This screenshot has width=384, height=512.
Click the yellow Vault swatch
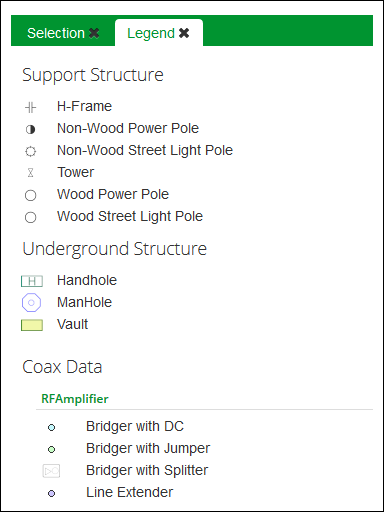pyautogui.click(x=32, y=325)
